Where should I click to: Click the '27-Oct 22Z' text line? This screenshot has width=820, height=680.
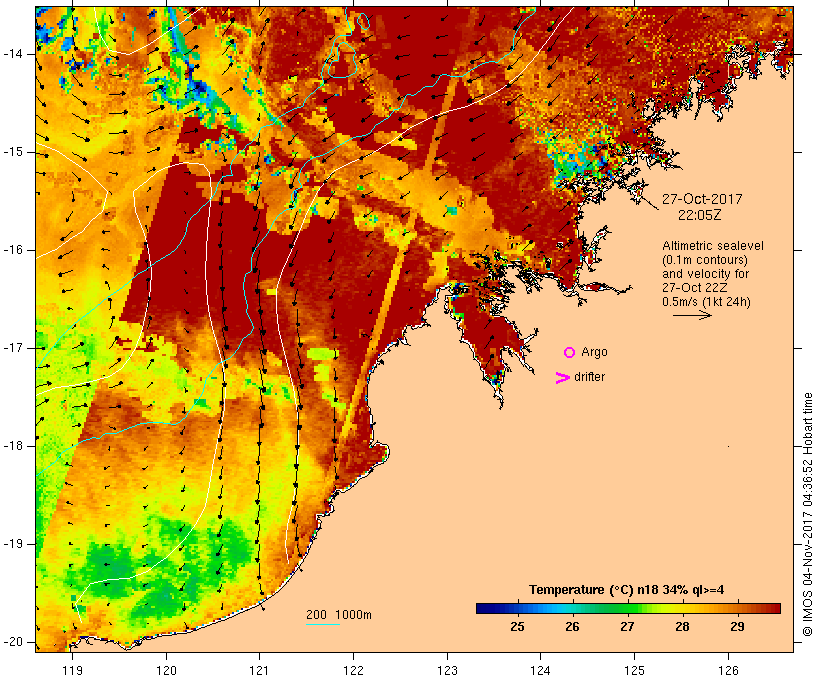[x=694, y=288]
